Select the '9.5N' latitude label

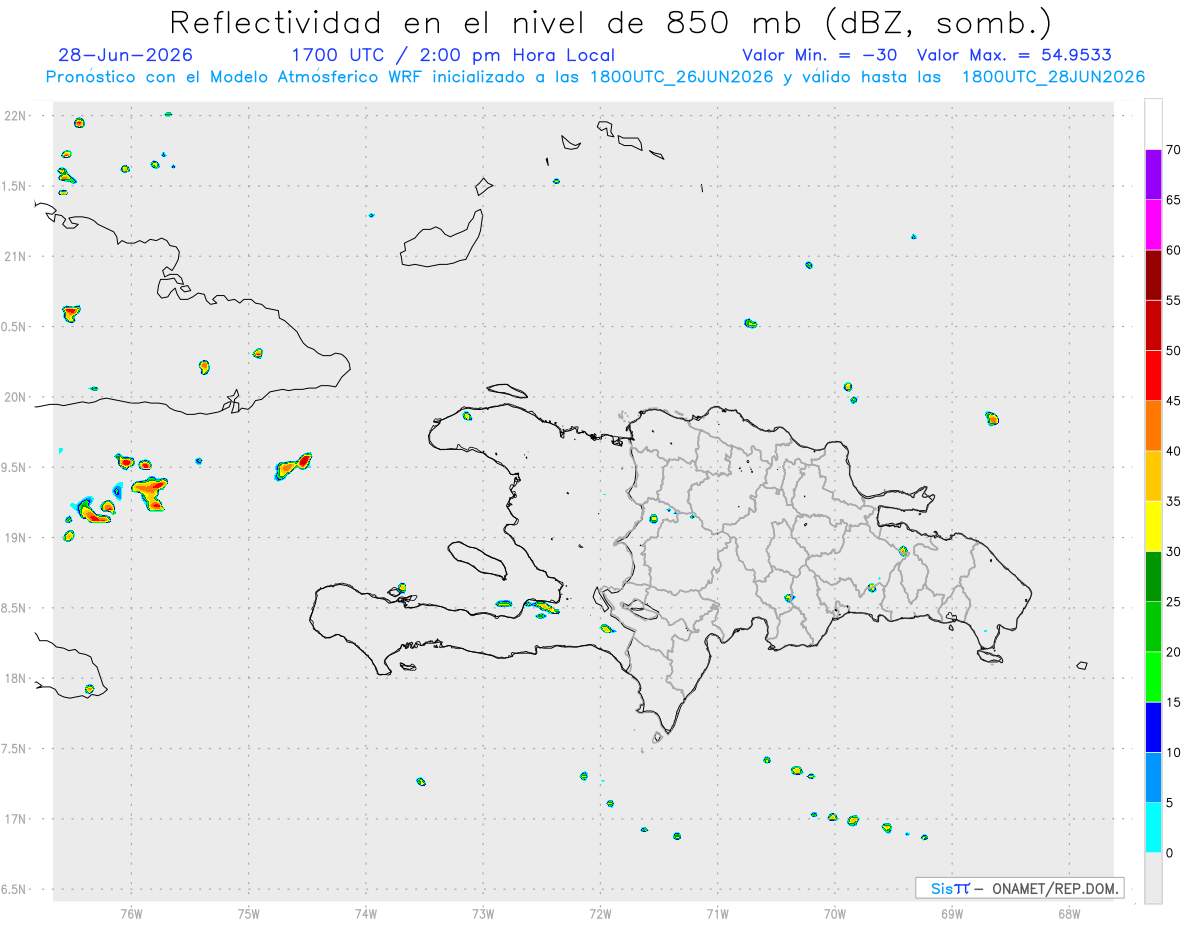coord(14,468)
